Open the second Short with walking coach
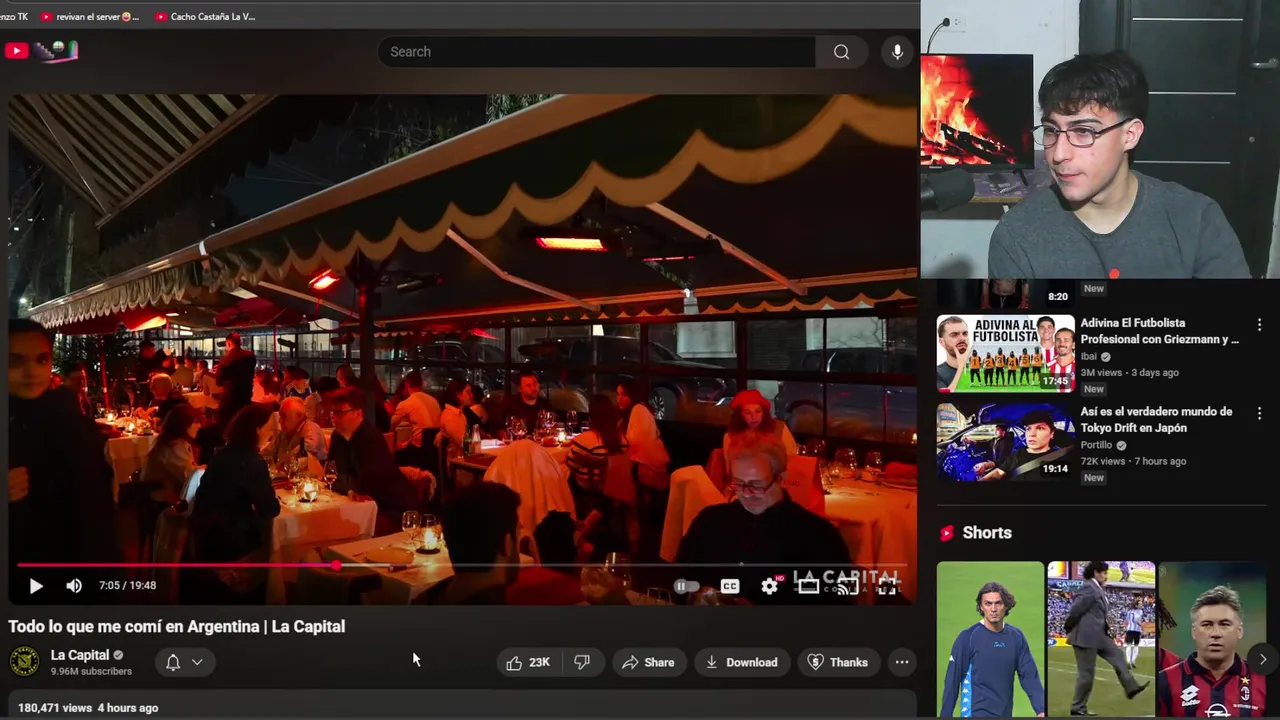 point(1101,639)
